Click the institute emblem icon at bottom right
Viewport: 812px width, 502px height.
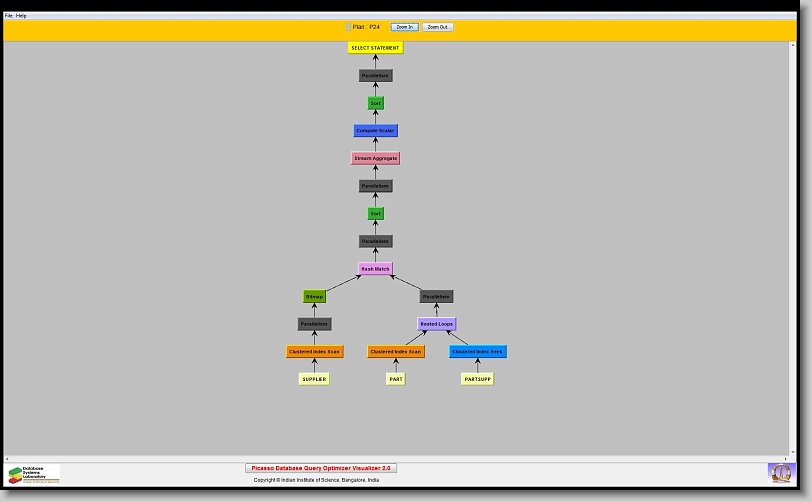779,472
